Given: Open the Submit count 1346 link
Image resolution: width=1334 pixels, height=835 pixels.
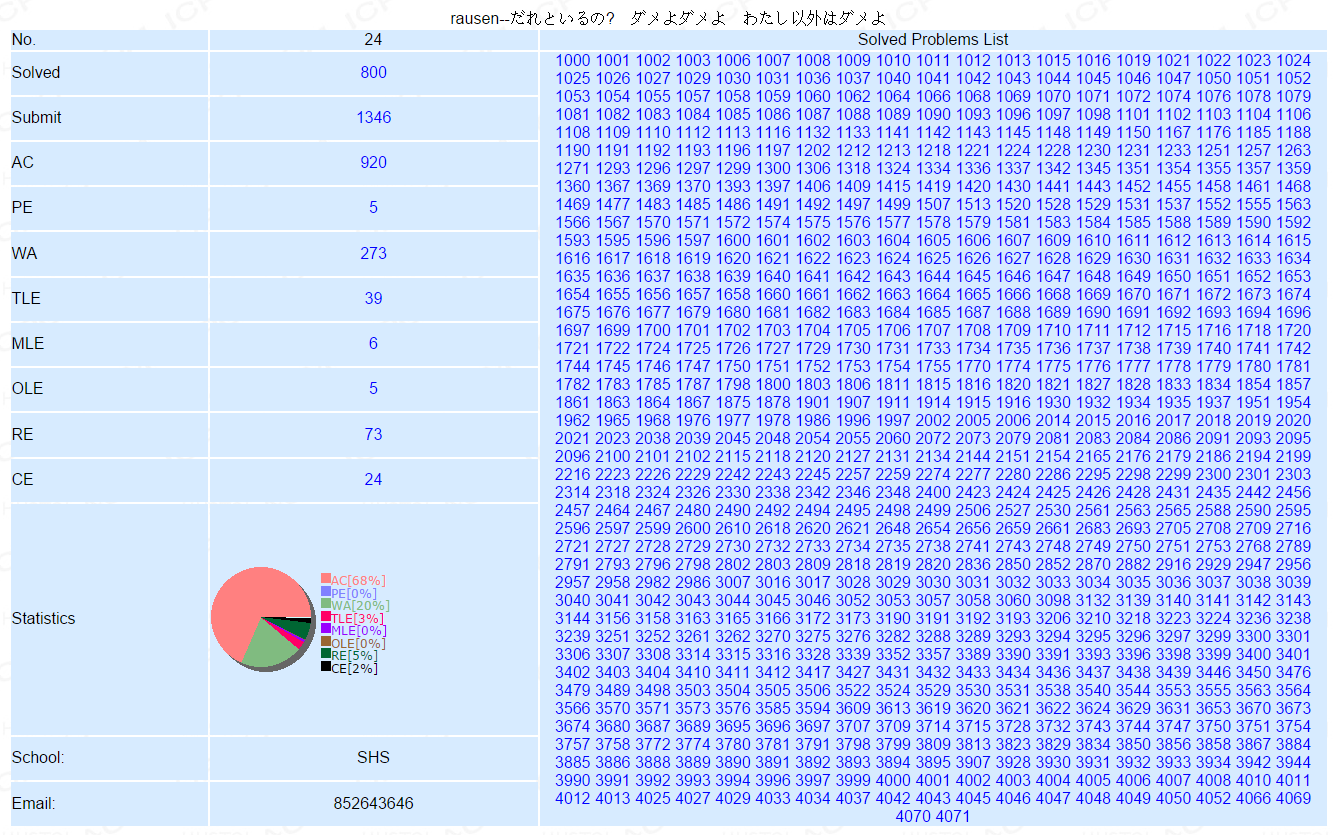Looking at the screenshot, I should pos(373,117).
